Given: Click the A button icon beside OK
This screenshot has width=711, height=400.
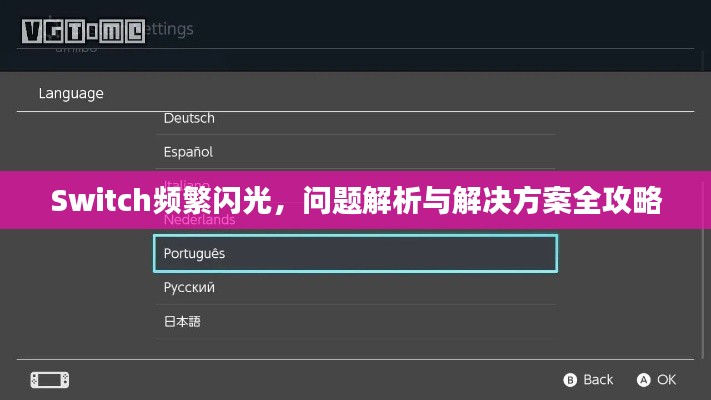Looking at the screenshot, I should click(x=643, y=380).
